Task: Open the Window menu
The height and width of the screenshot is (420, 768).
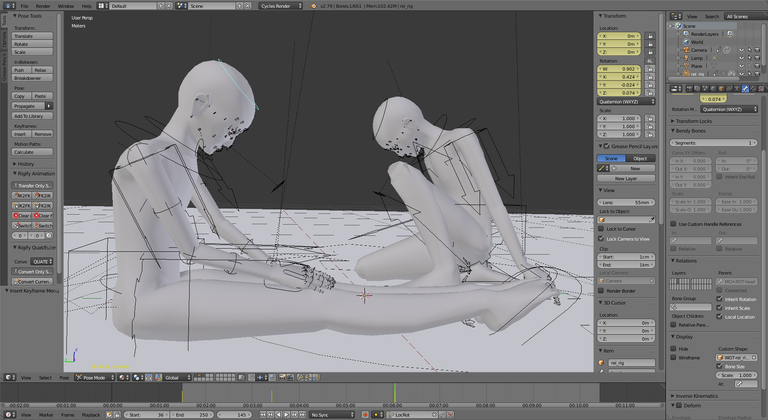Action: (x=66, y=5)
